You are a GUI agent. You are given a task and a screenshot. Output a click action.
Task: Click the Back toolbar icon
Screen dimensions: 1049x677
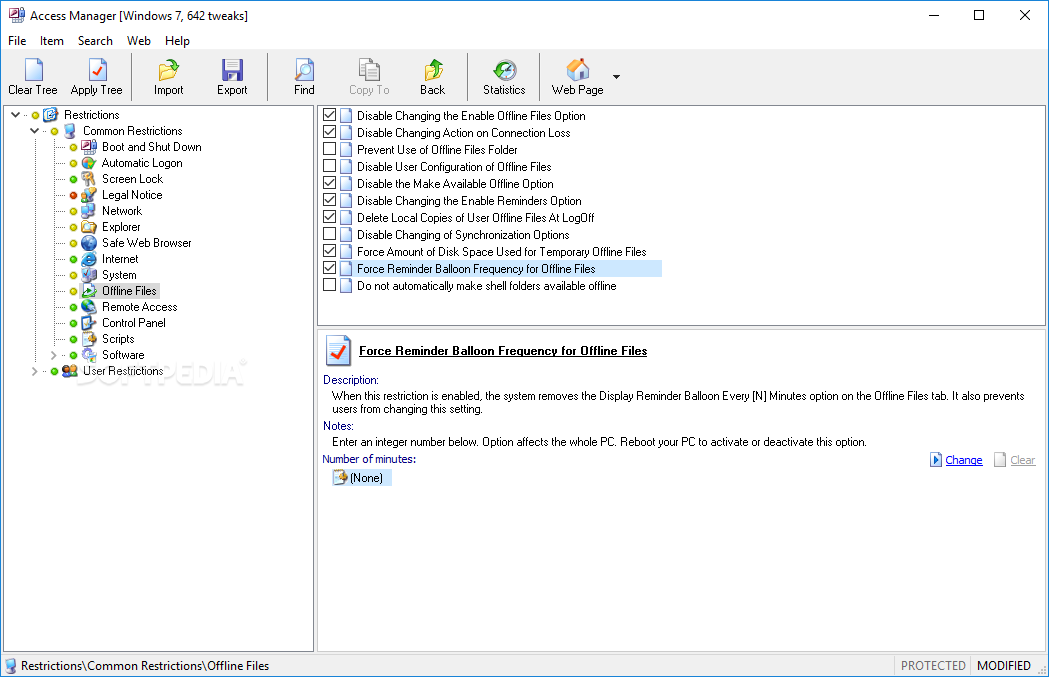click(433, 70)
